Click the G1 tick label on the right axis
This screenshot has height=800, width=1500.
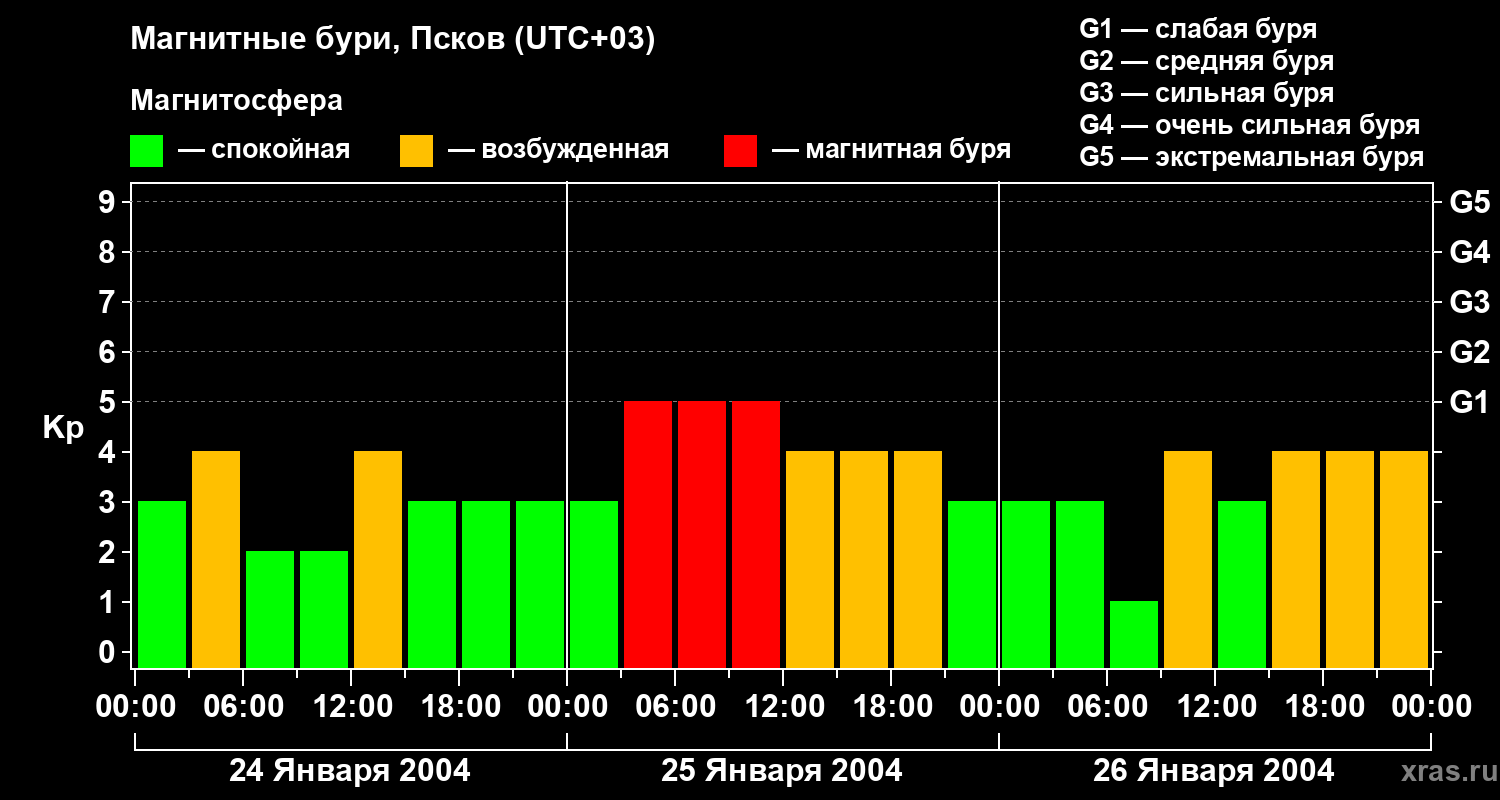point(1470,402)
